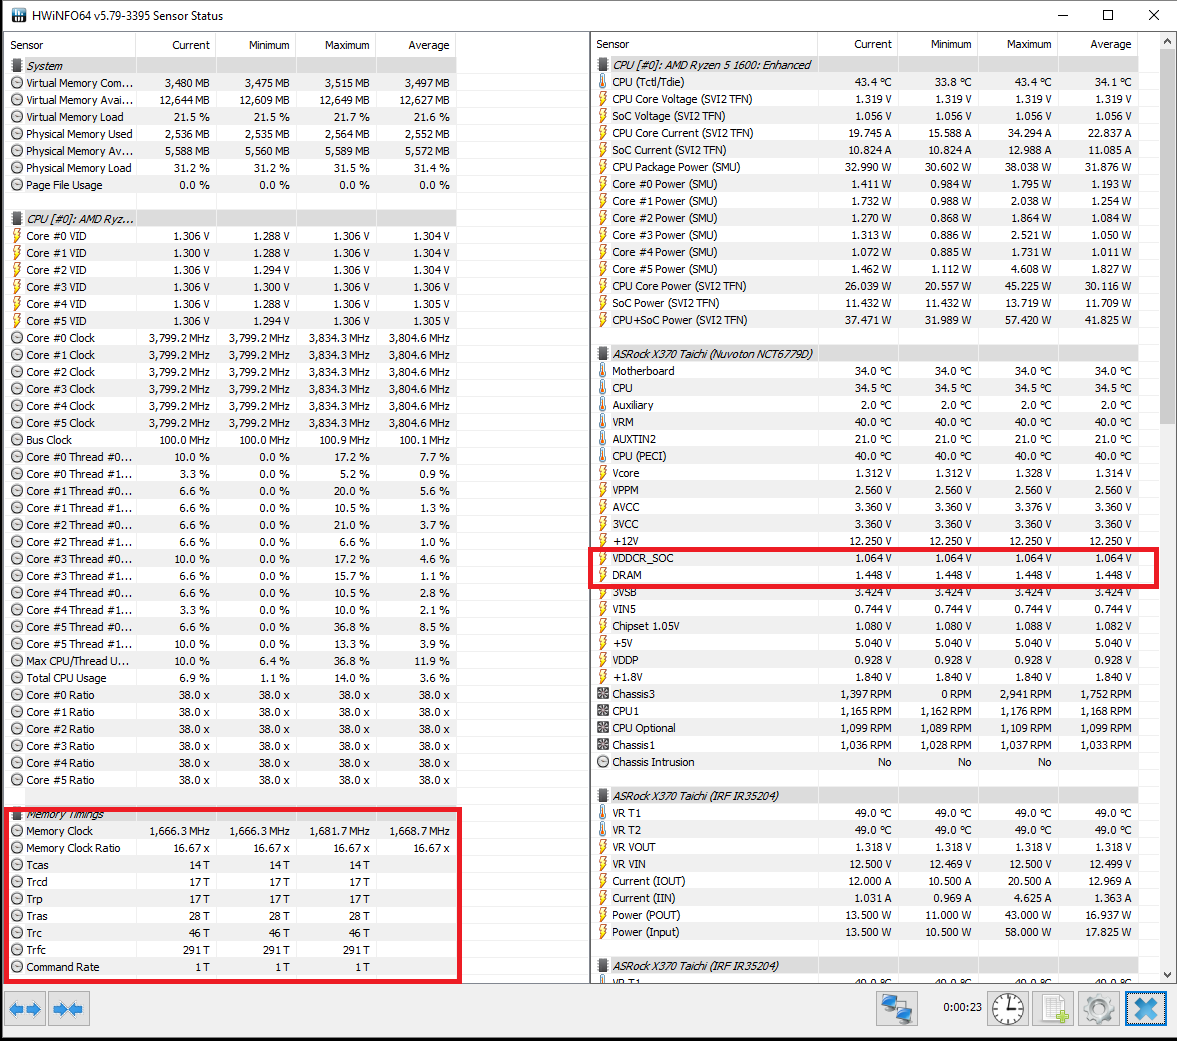Select the ASRock X370 Taichi (Nuvoton NCT6779D) group

pos(864,354)
